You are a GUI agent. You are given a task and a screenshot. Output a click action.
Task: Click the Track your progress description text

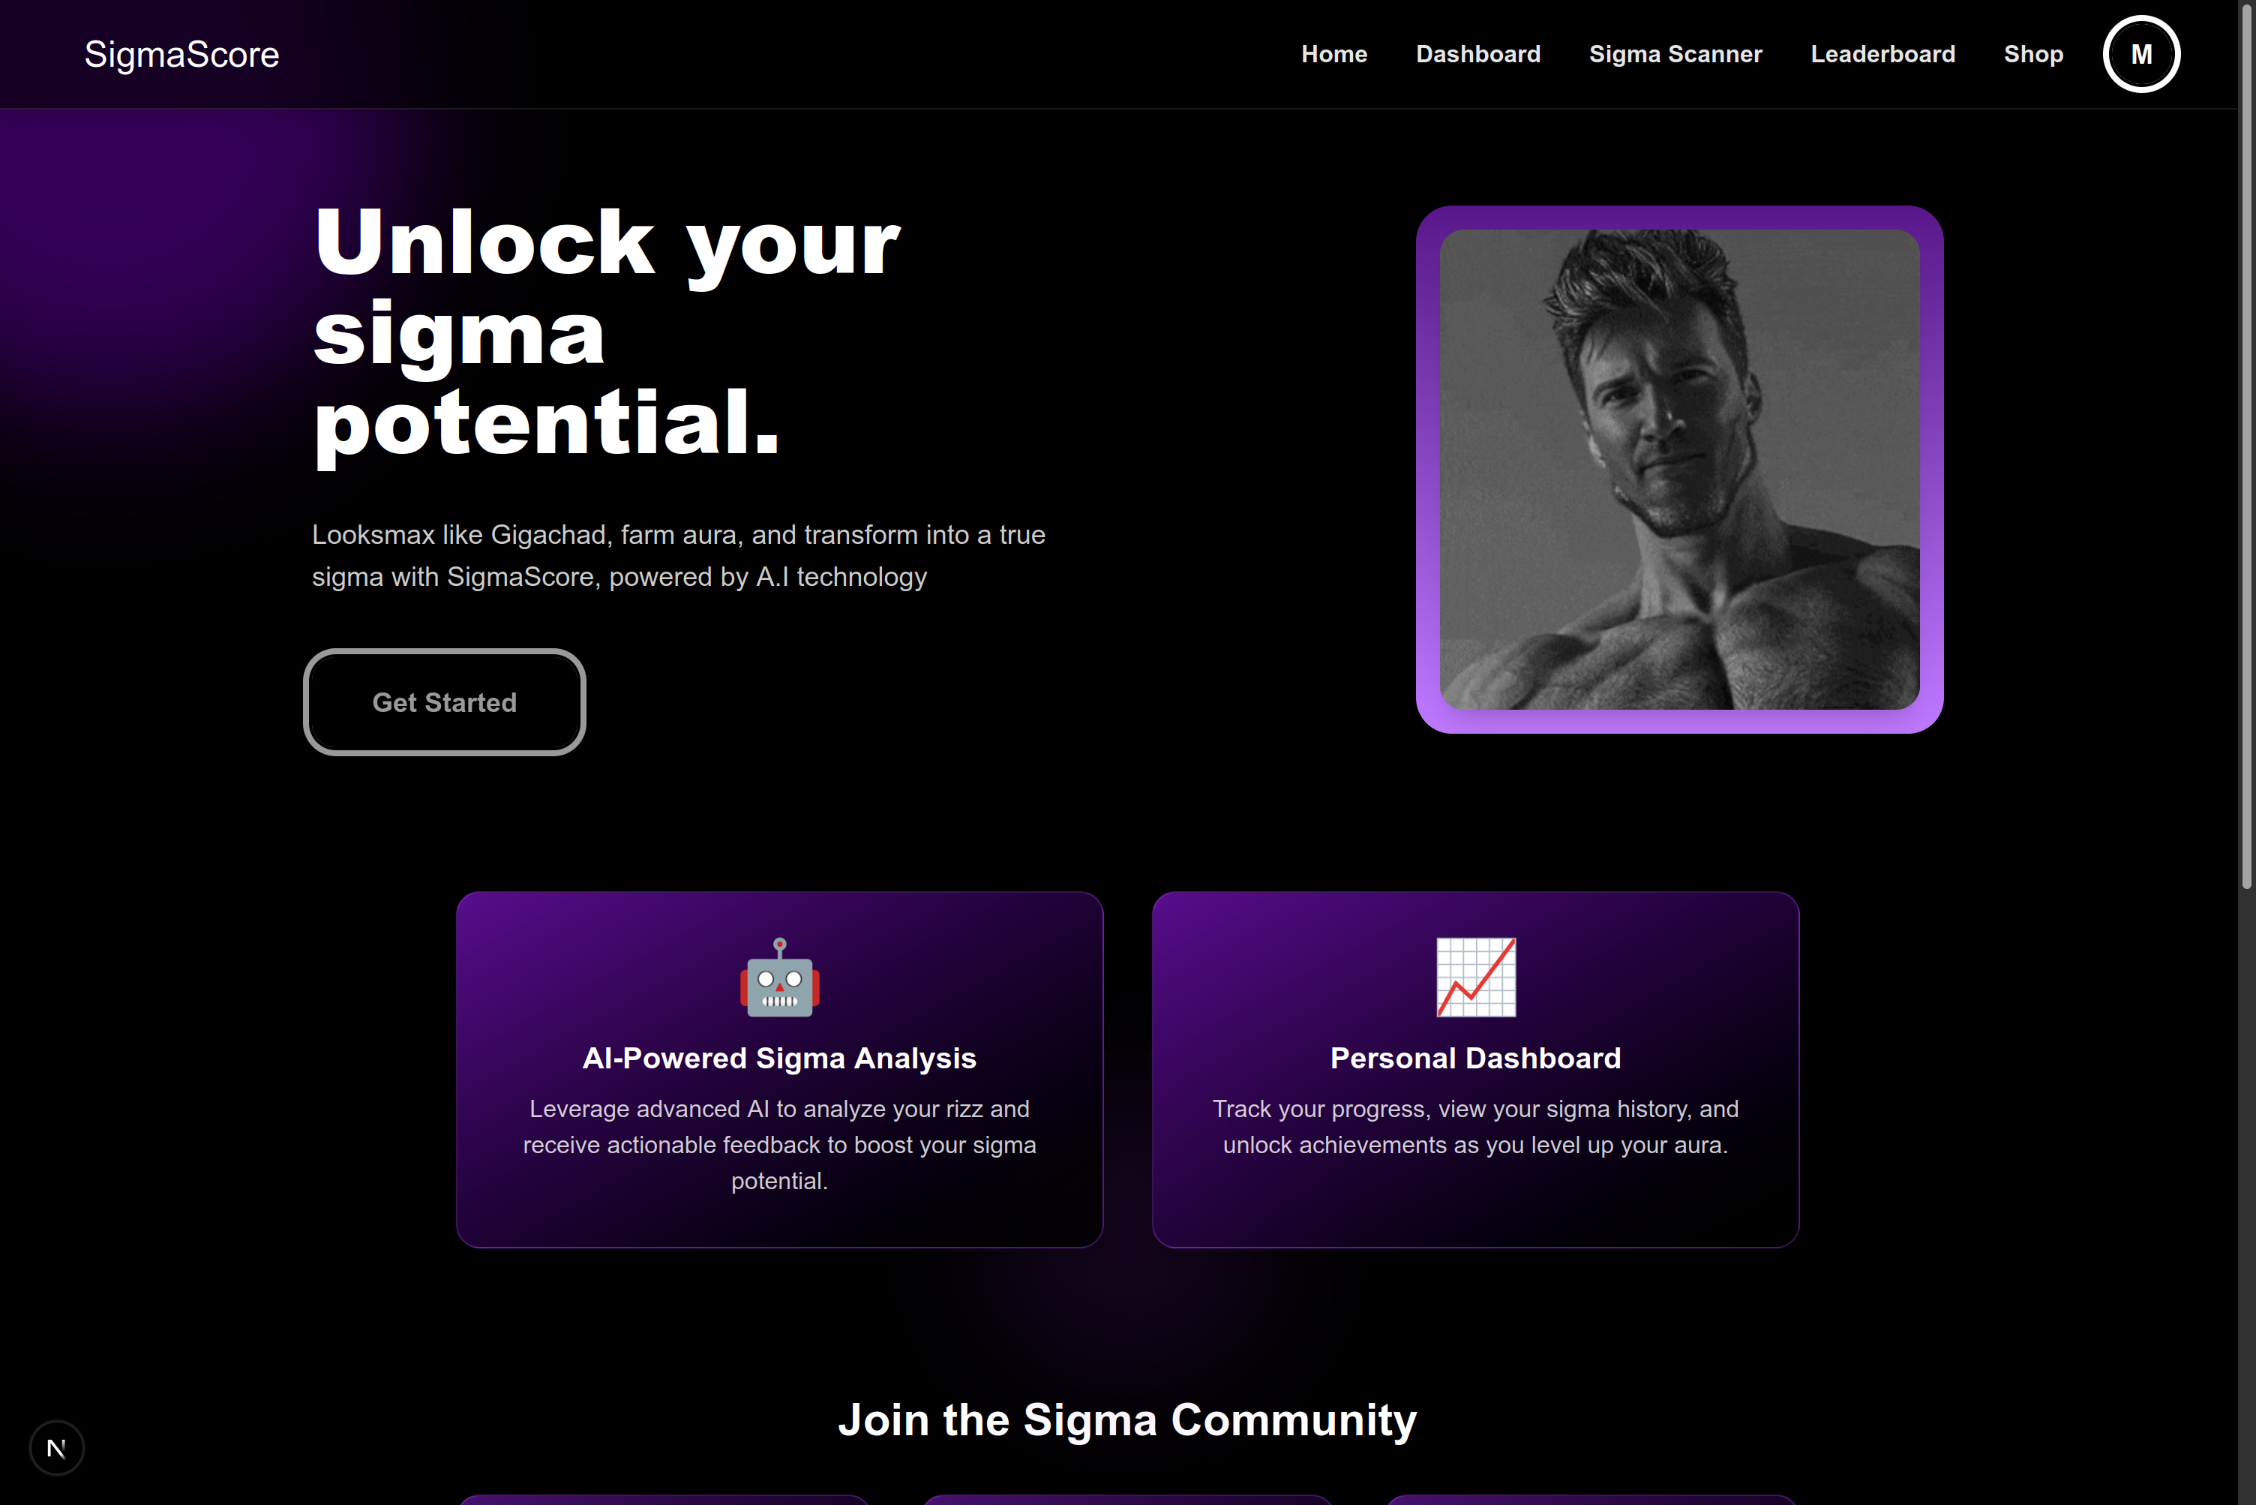coord(1475,1126)
